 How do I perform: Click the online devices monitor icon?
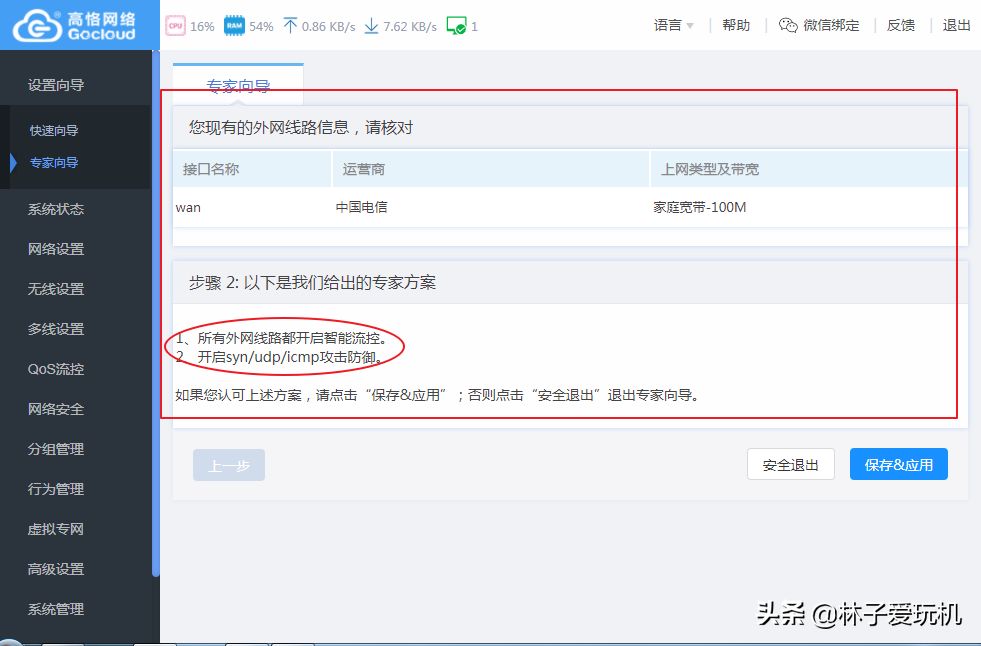(x=456, y=26)
